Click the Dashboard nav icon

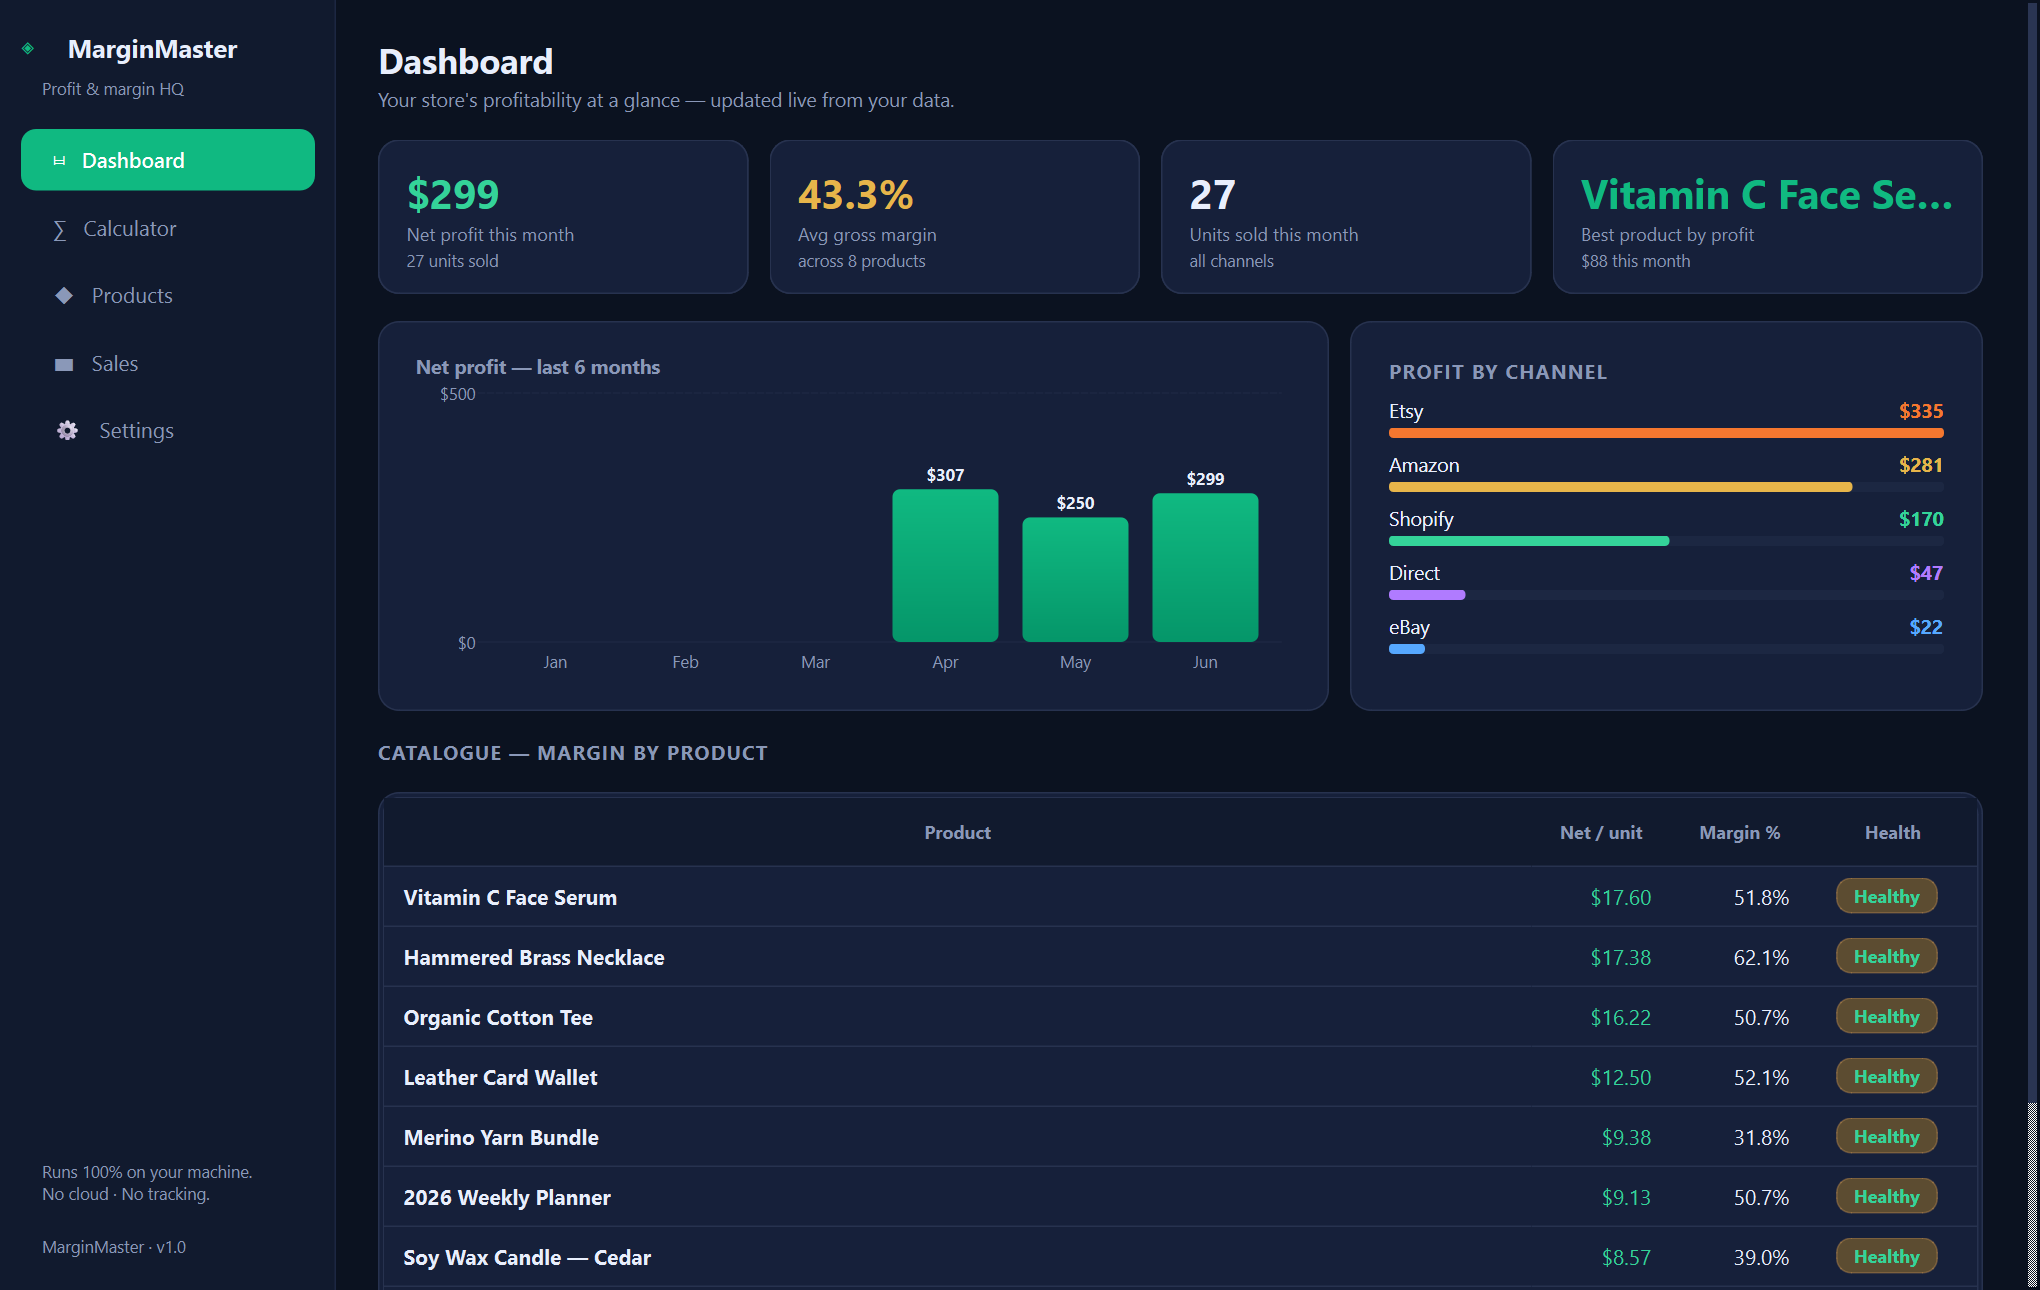pos(59,160)
